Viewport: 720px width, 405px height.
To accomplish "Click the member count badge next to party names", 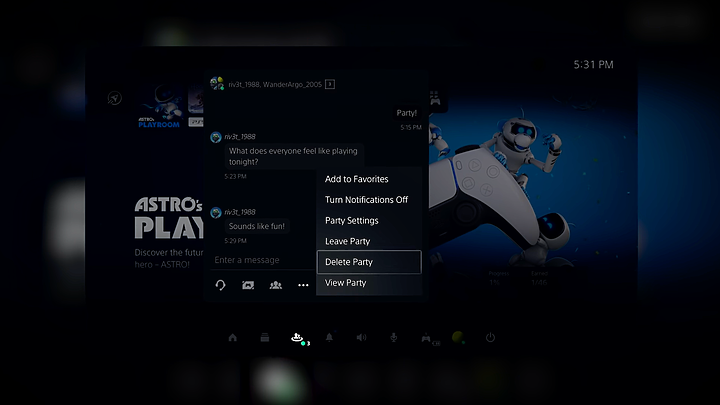I will [330, 84].
